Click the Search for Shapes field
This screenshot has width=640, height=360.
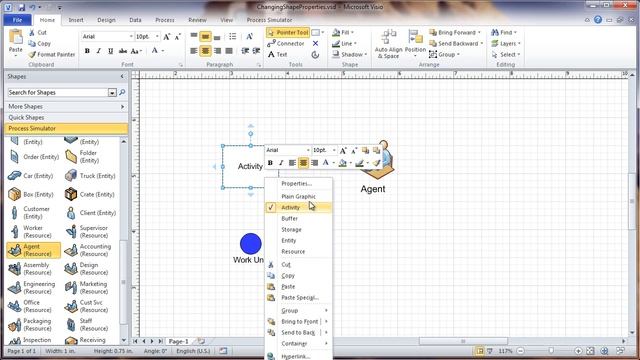[x=58, y=93]
